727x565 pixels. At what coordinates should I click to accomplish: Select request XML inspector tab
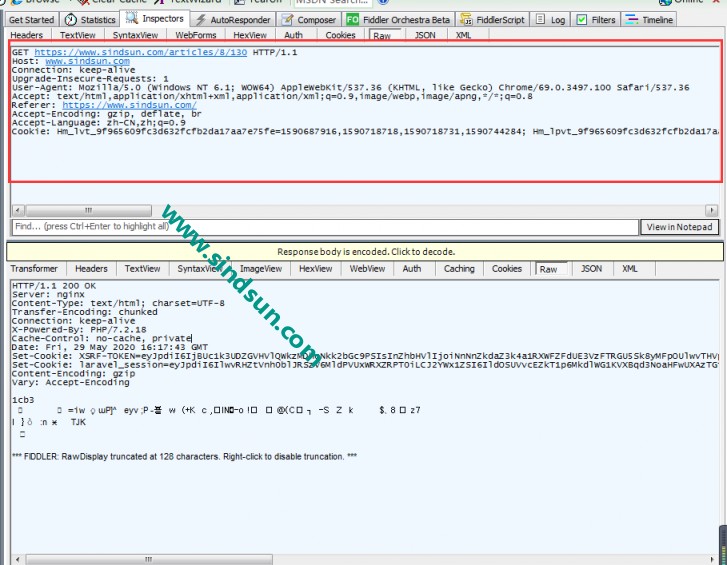463,35
